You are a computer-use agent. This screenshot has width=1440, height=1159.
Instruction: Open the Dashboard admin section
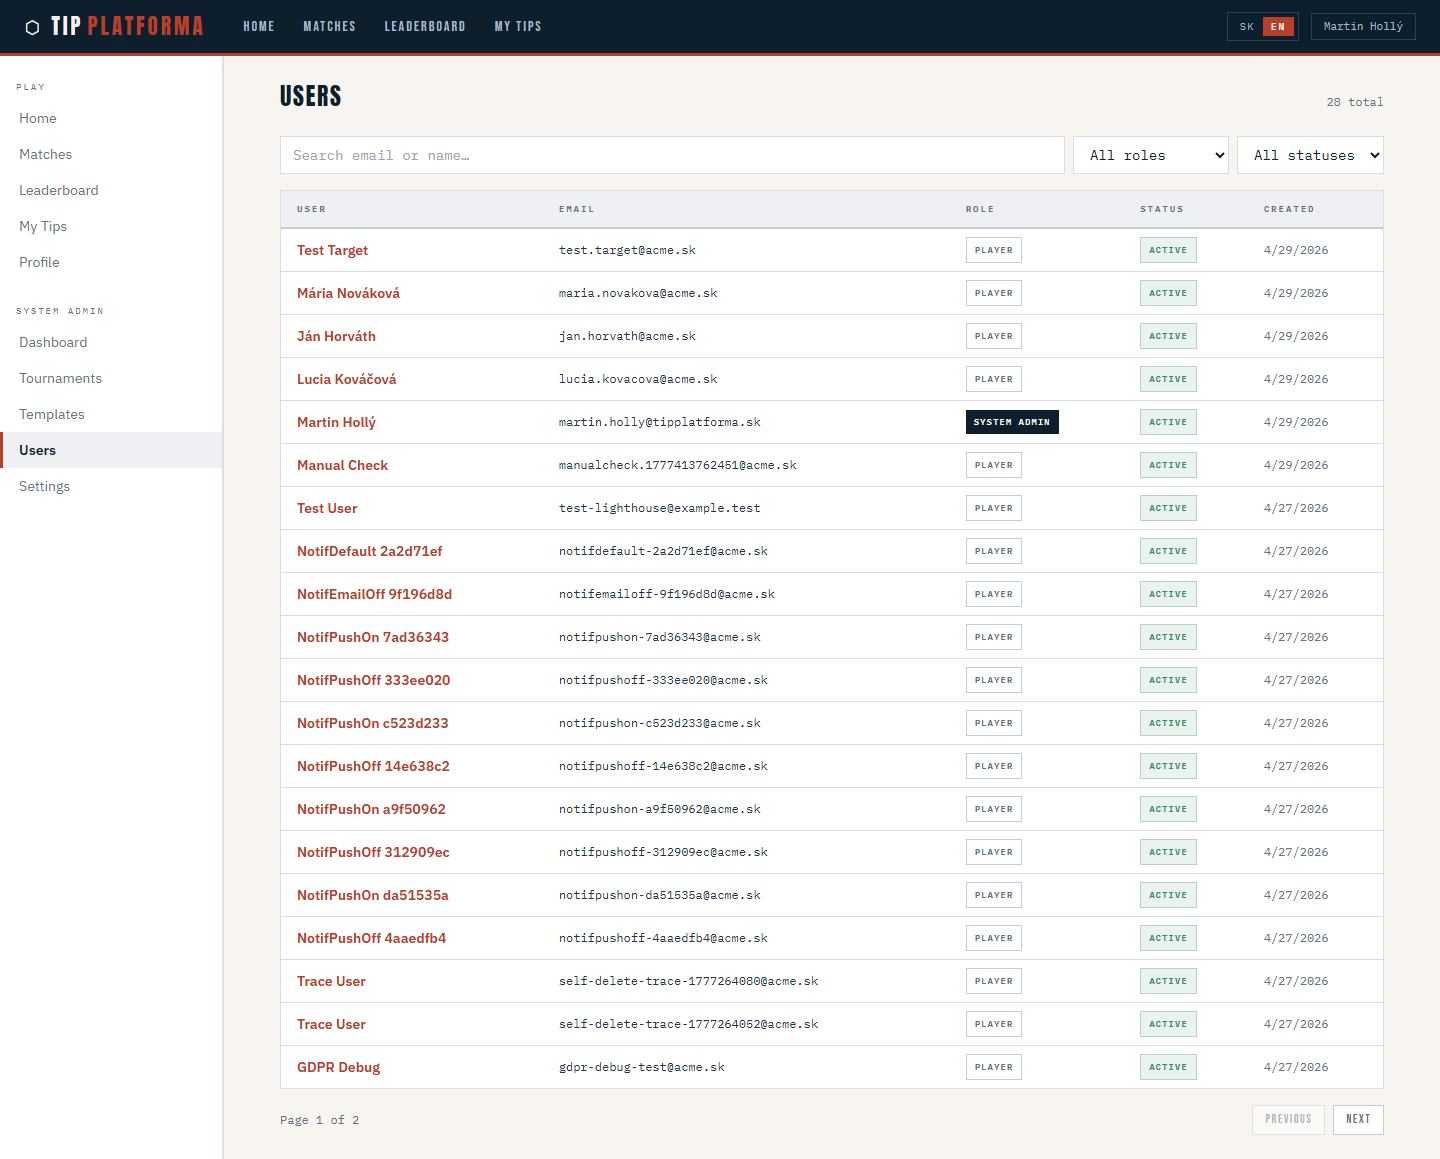coord(53,342)
